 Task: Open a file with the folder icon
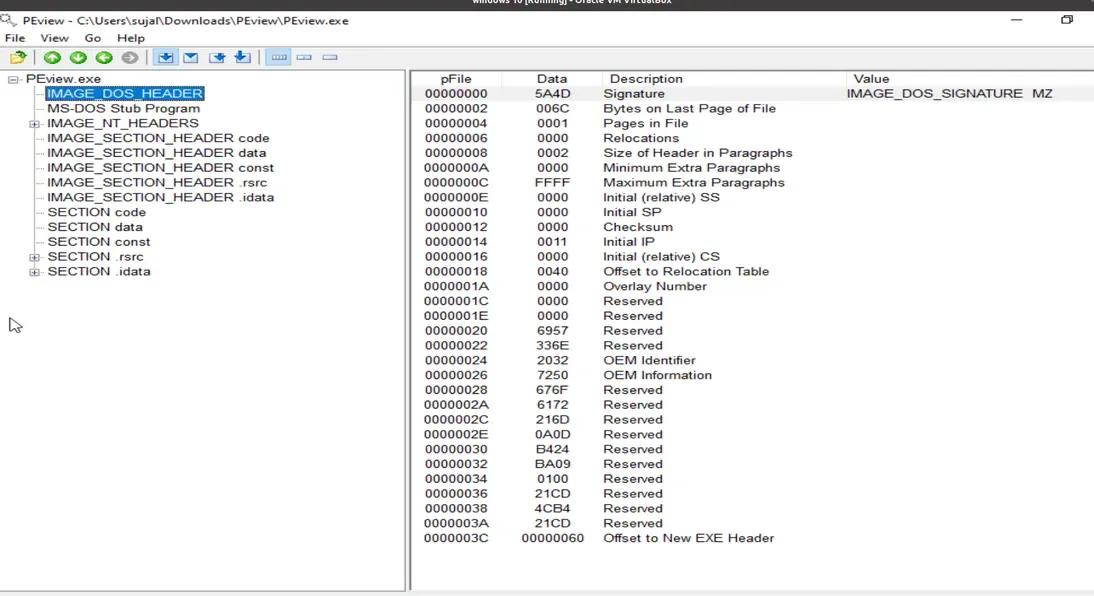18,57
